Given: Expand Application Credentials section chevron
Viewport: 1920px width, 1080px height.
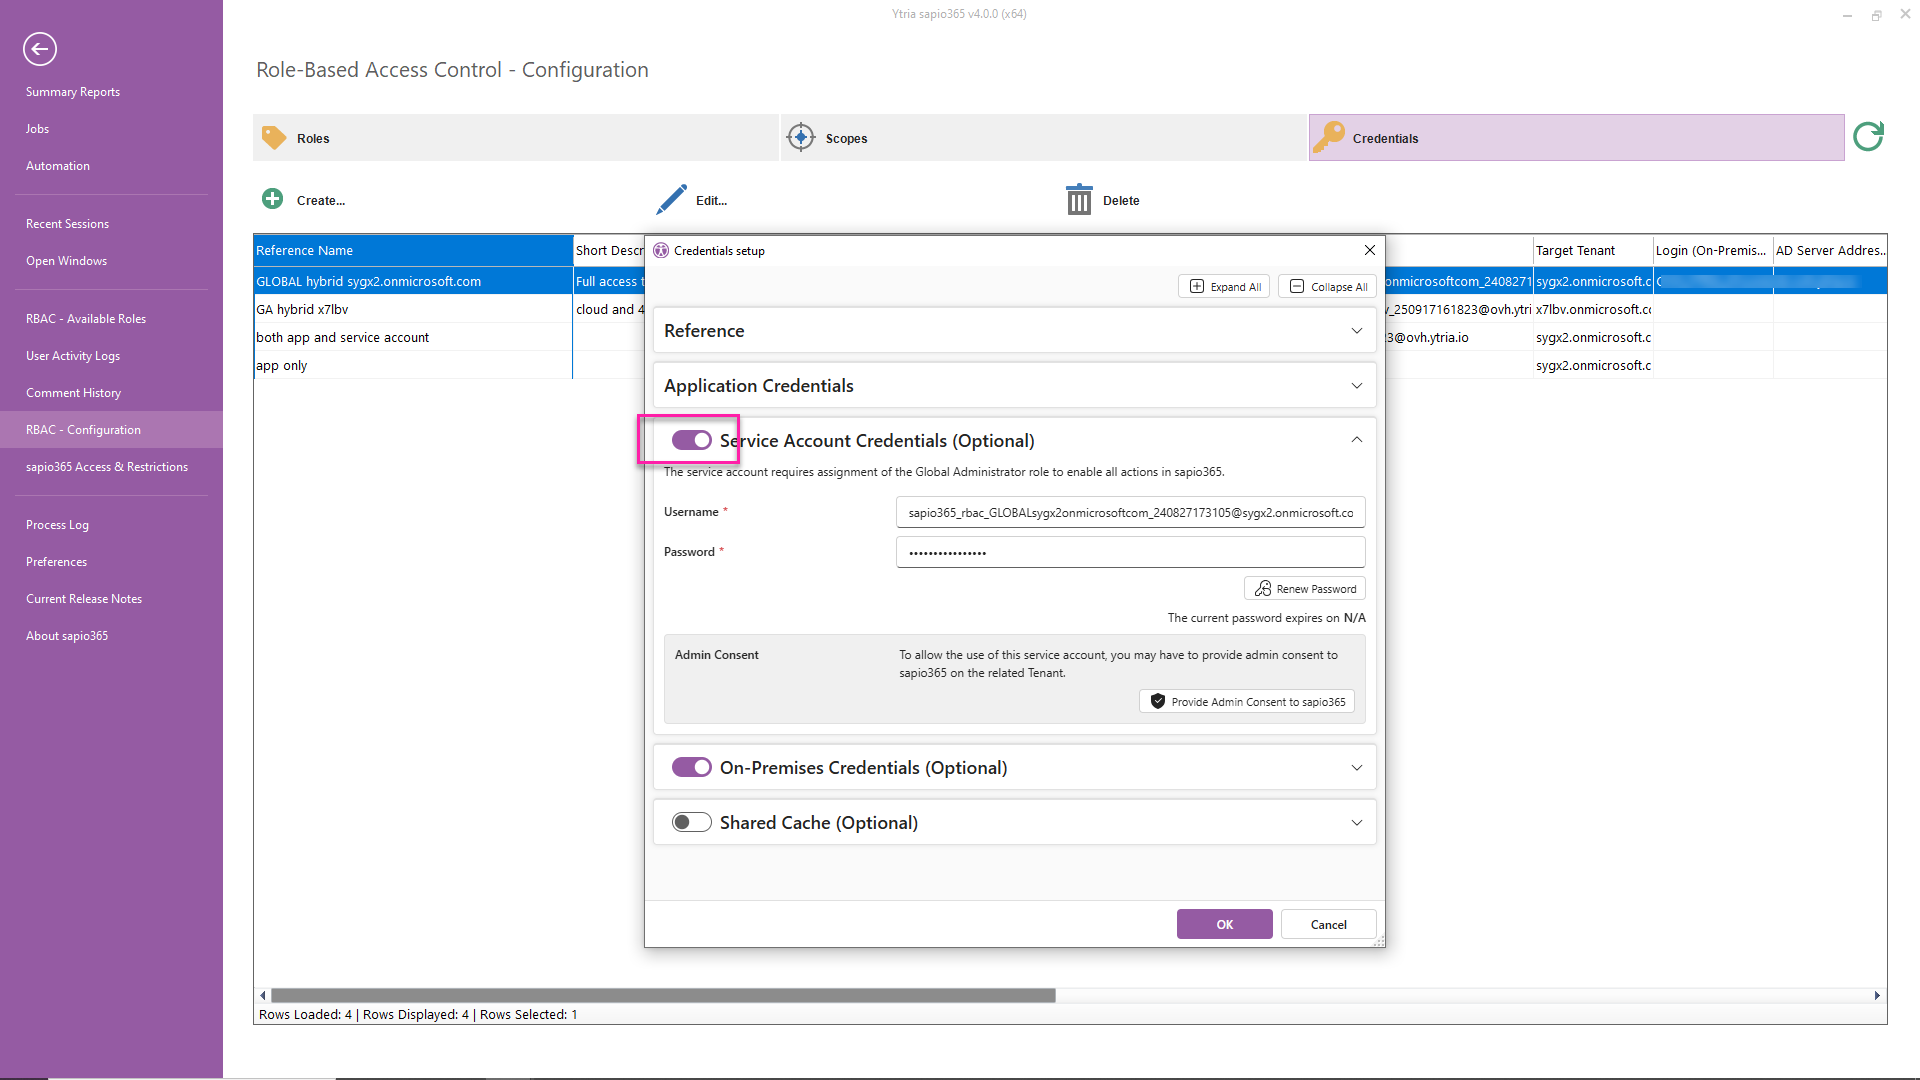Looking at the screenshot, I should [x=1356, y=386].
